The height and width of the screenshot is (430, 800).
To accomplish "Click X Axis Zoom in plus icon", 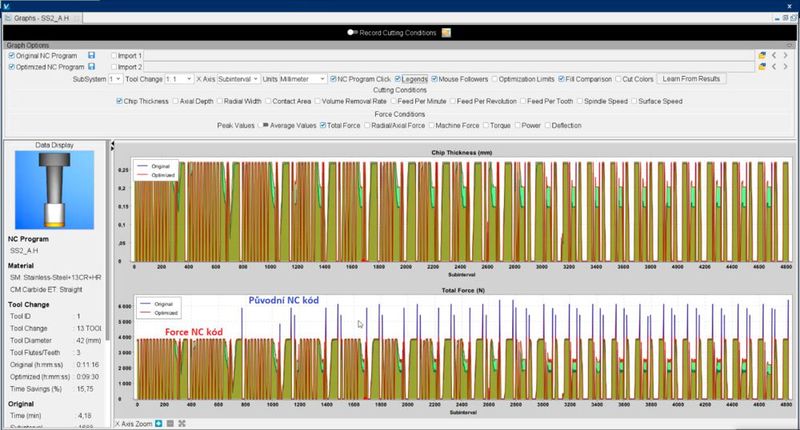I will point(158,424).
